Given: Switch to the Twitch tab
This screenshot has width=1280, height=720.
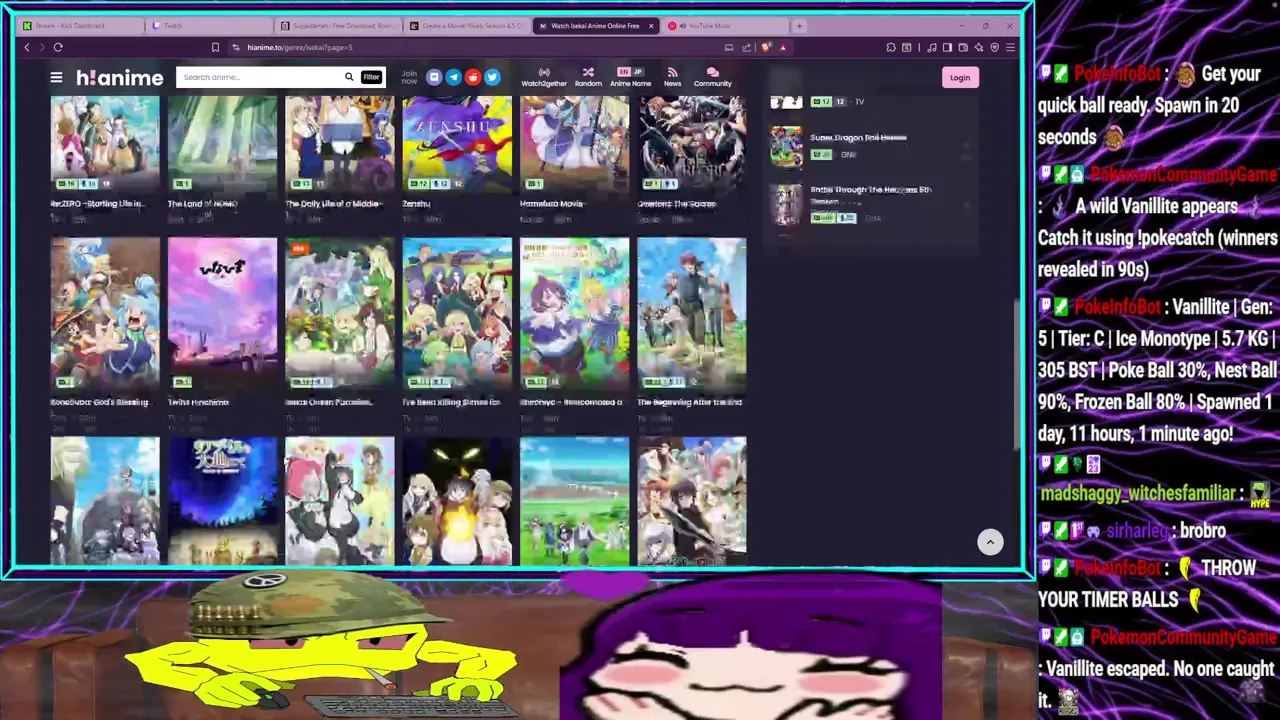Looking at the screenshot, I should (208, 26).
